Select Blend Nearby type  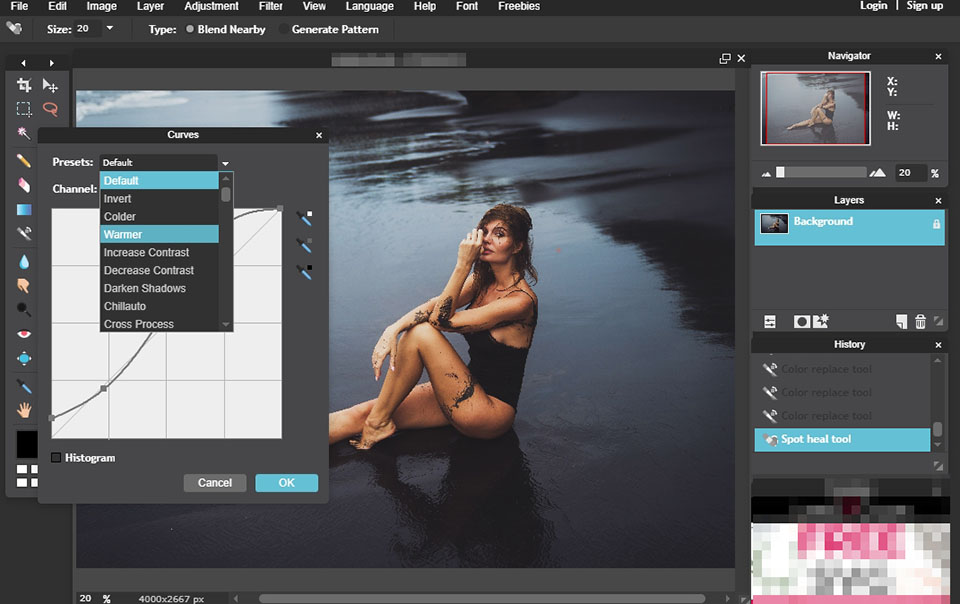tap(190, 29)
